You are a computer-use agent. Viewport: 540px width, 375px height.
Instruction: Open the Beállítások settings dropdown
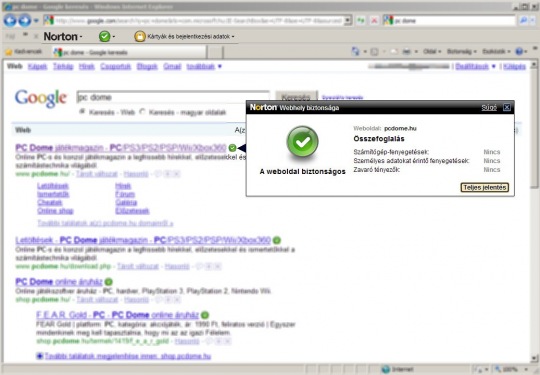(475, 66)
